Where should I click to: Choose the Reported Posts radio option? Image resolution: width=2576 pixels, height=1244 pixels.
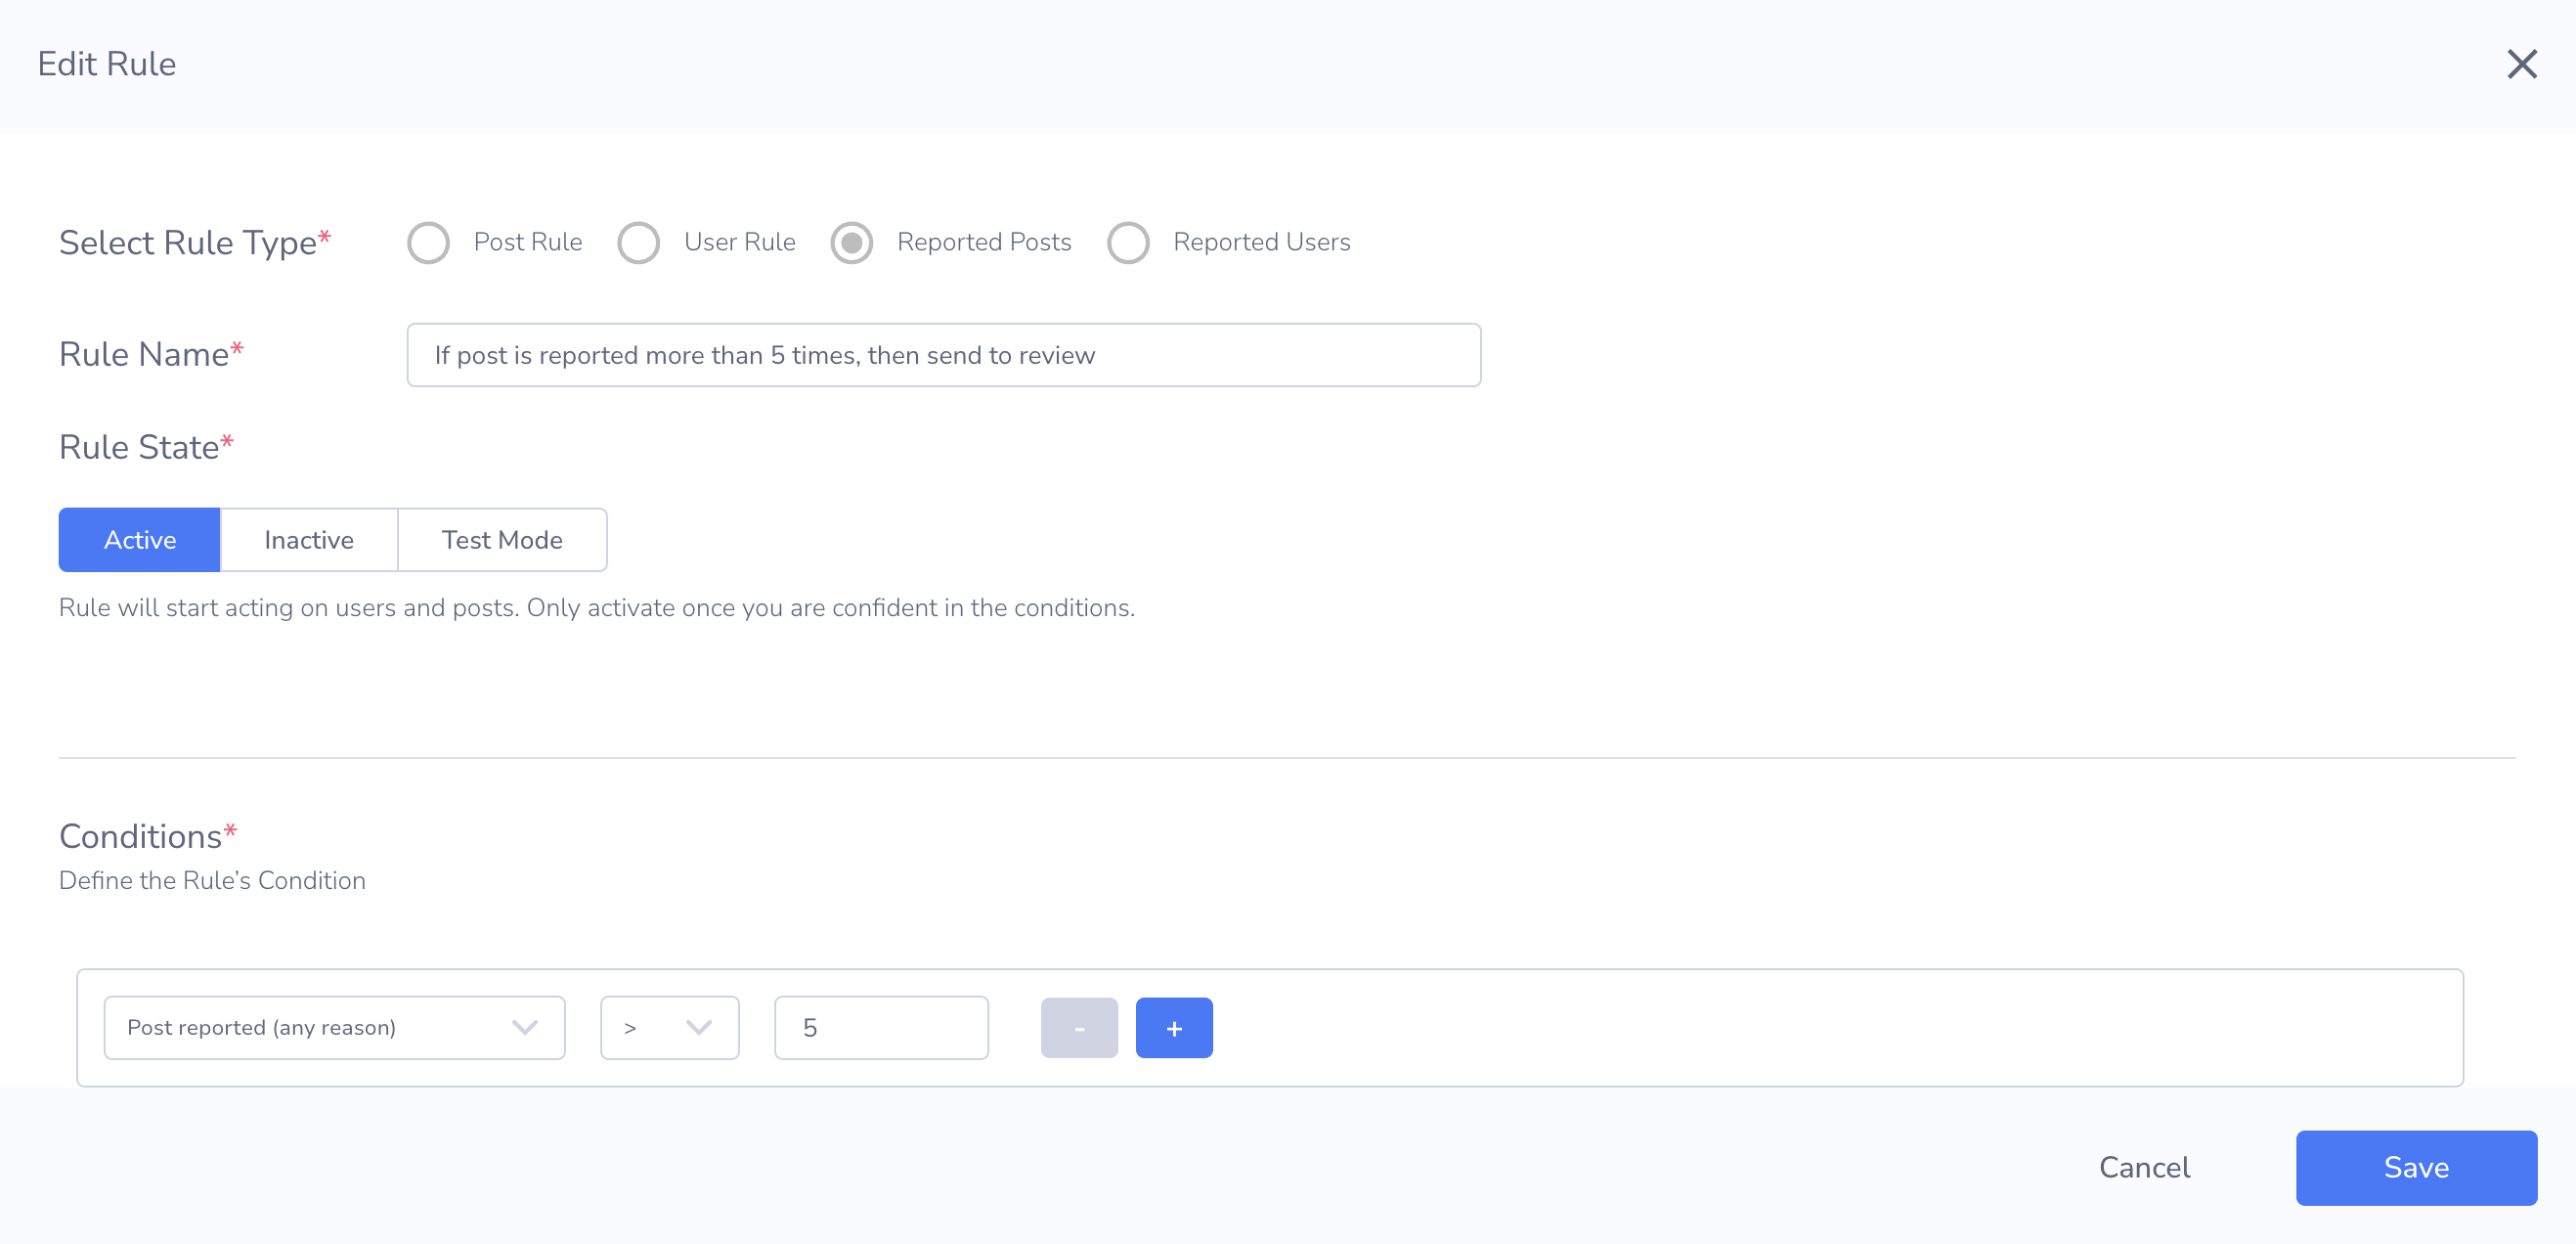[852, 243]
